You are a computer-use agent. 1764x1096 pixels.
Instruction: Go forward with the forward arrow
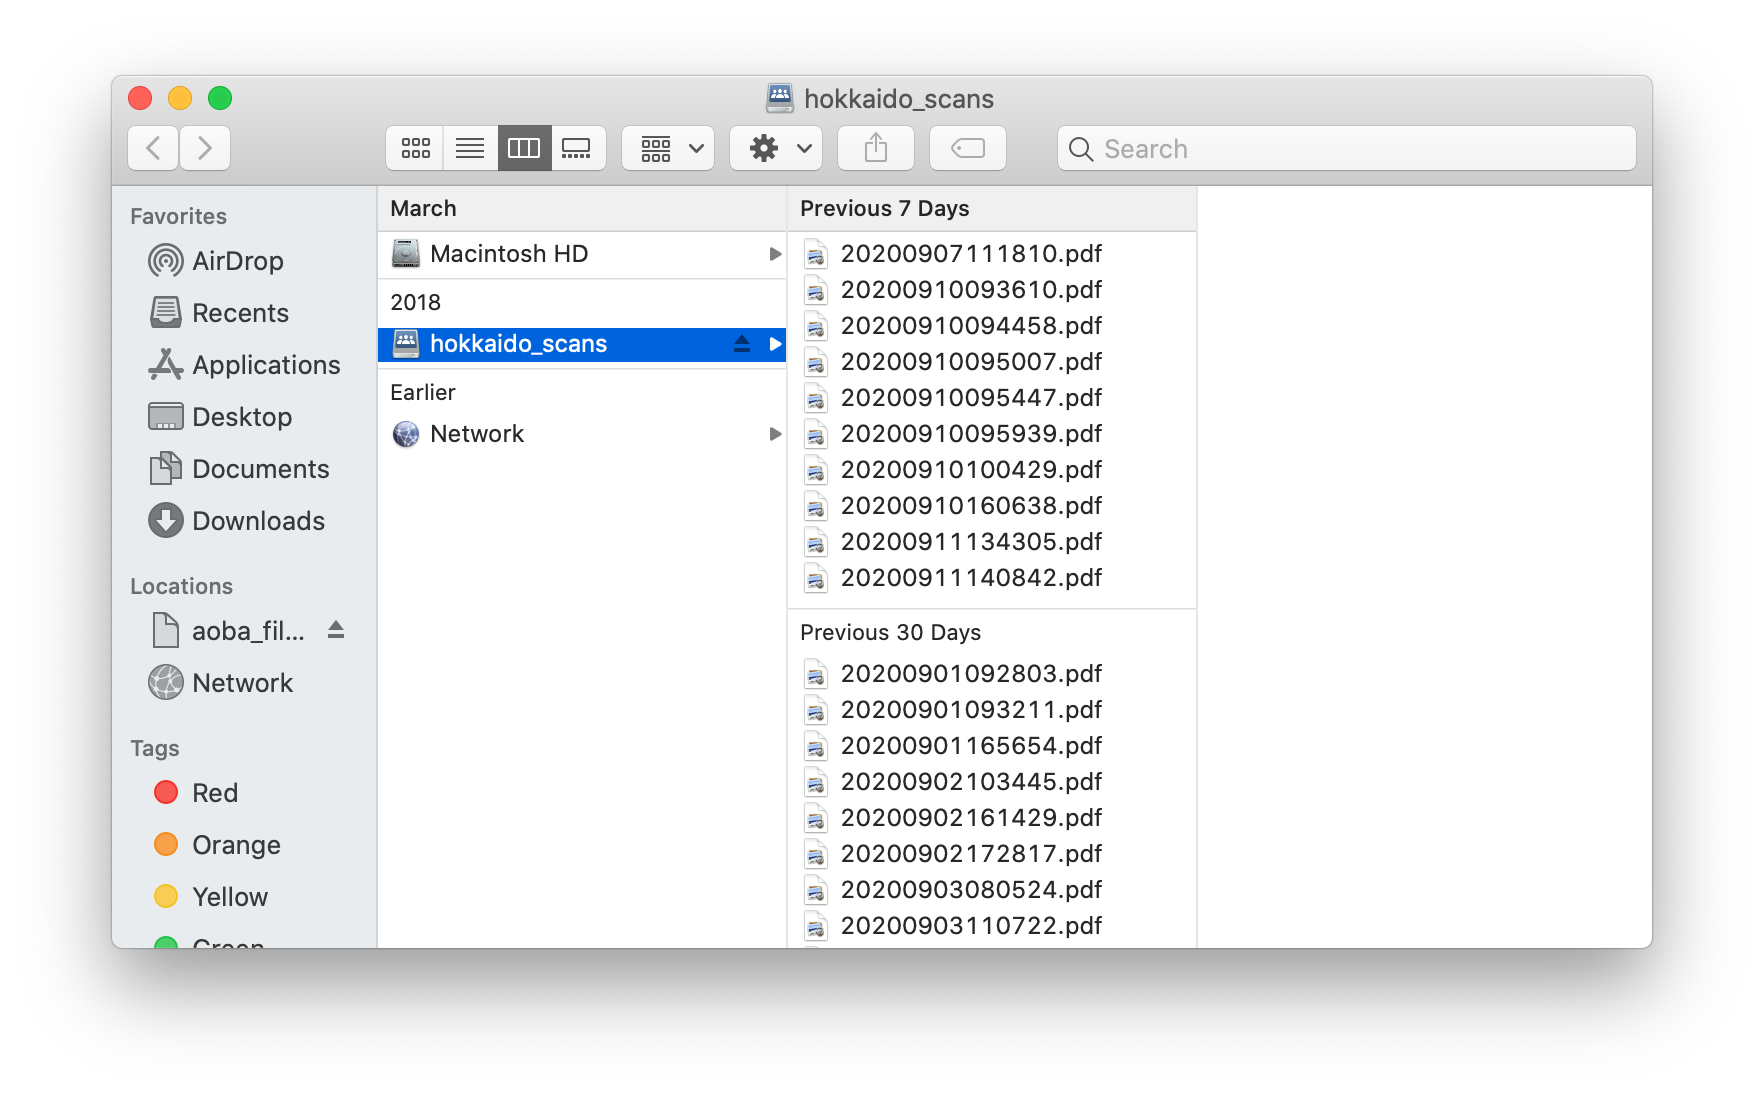pos(205,149)
